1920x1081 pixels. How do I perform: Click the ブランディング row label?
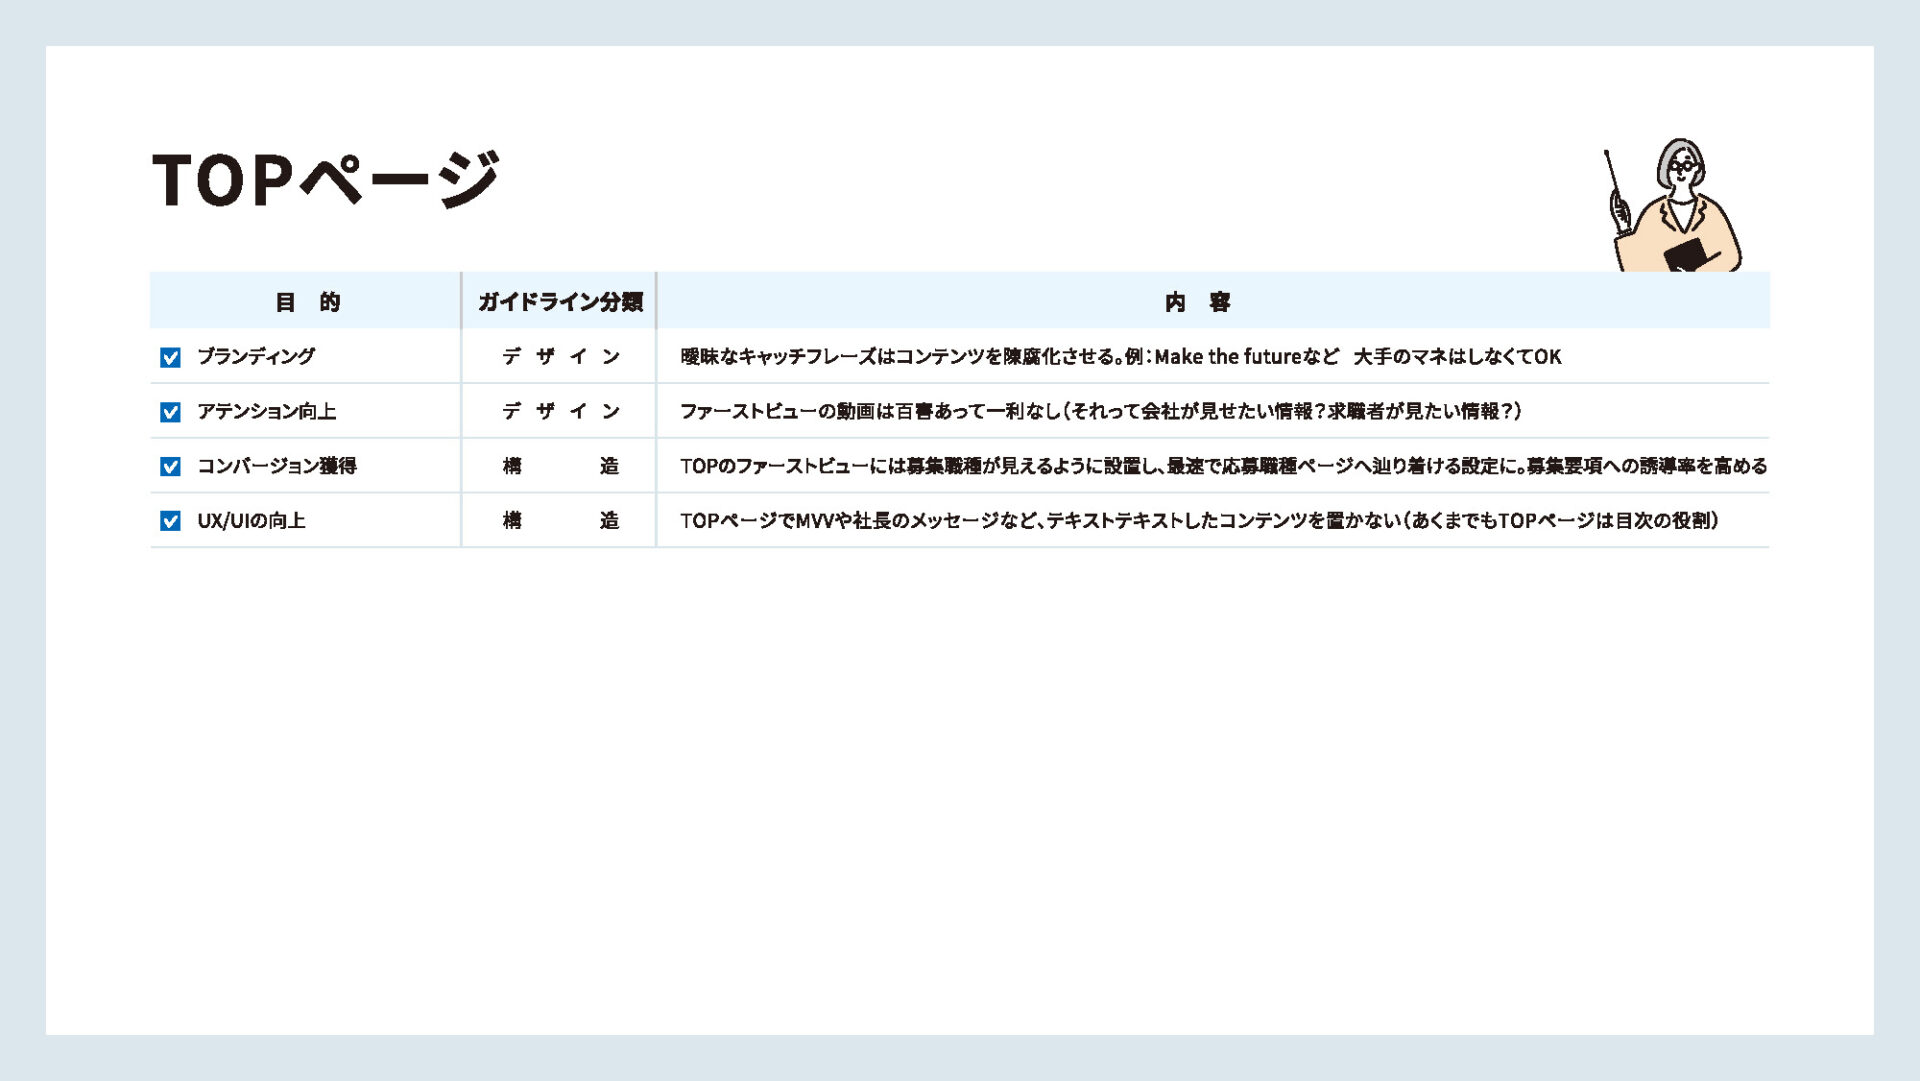click(256, 357)
